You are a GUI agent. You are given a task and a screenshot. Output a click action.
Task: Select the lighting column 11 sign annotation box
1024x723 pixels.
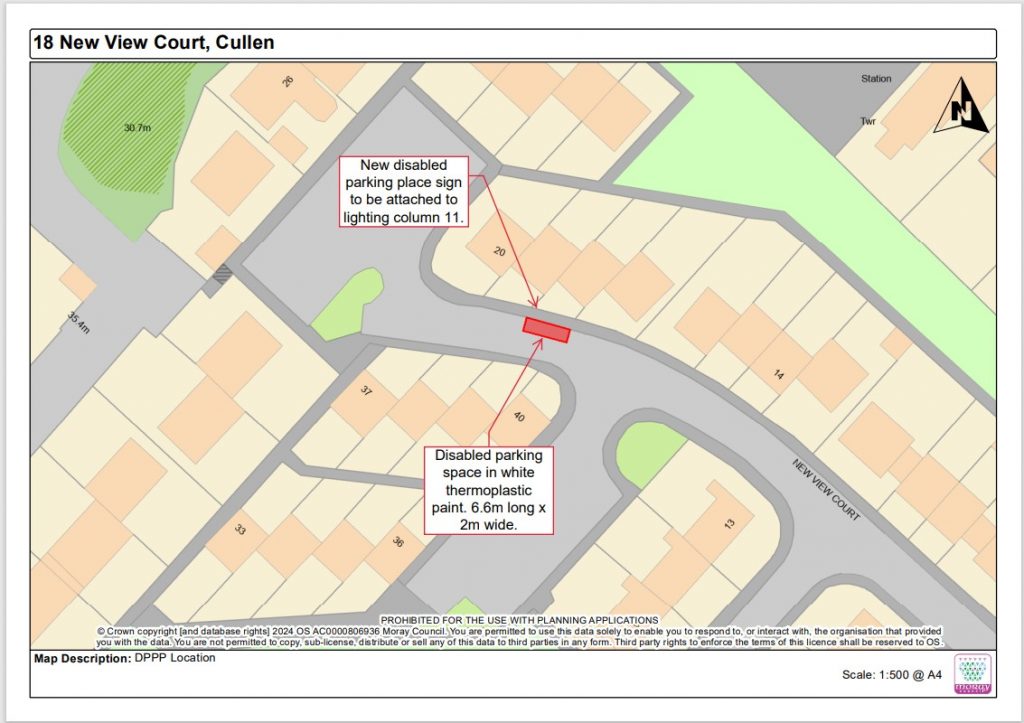click(406, 192)
